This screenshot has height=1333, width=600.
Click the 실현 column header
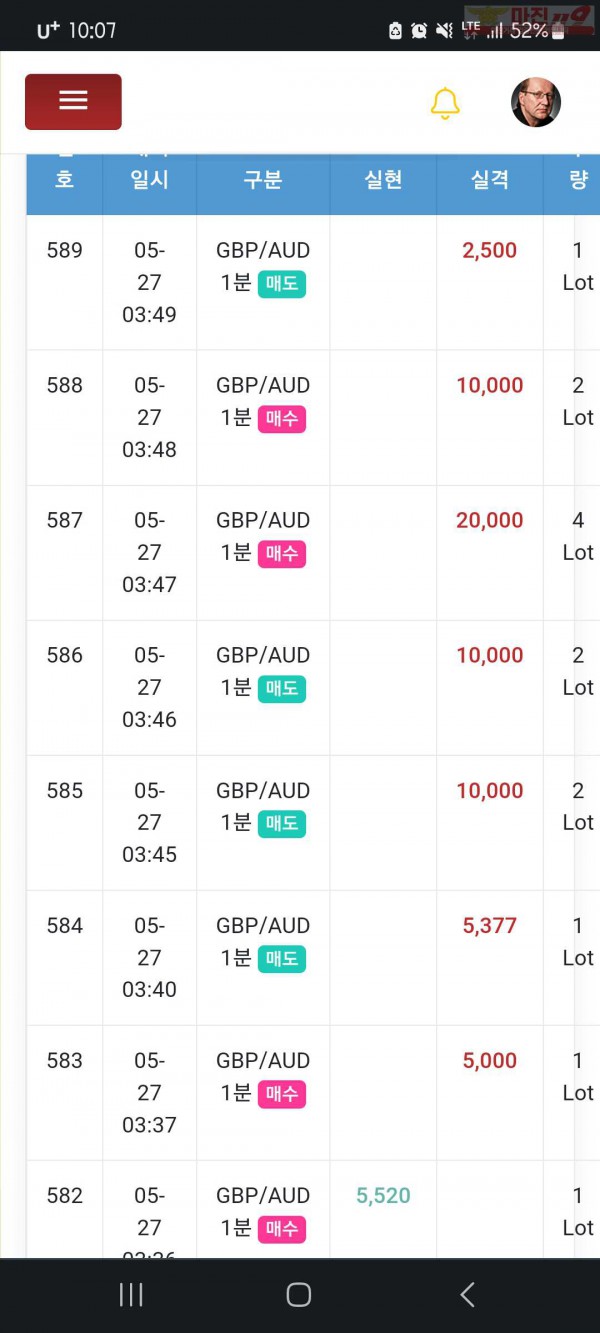[383, 180]
